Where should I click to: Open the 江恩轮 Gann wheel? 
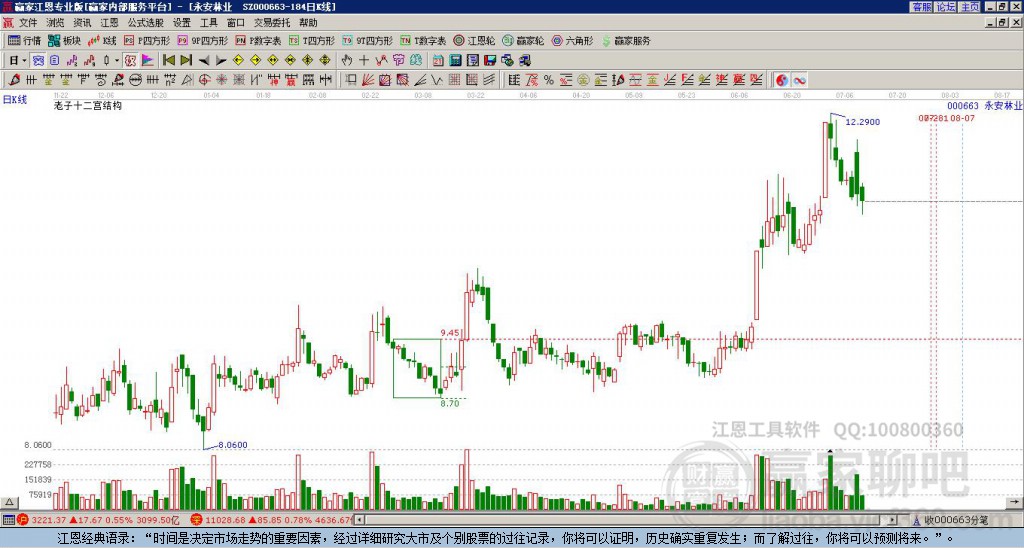point(474,40)
